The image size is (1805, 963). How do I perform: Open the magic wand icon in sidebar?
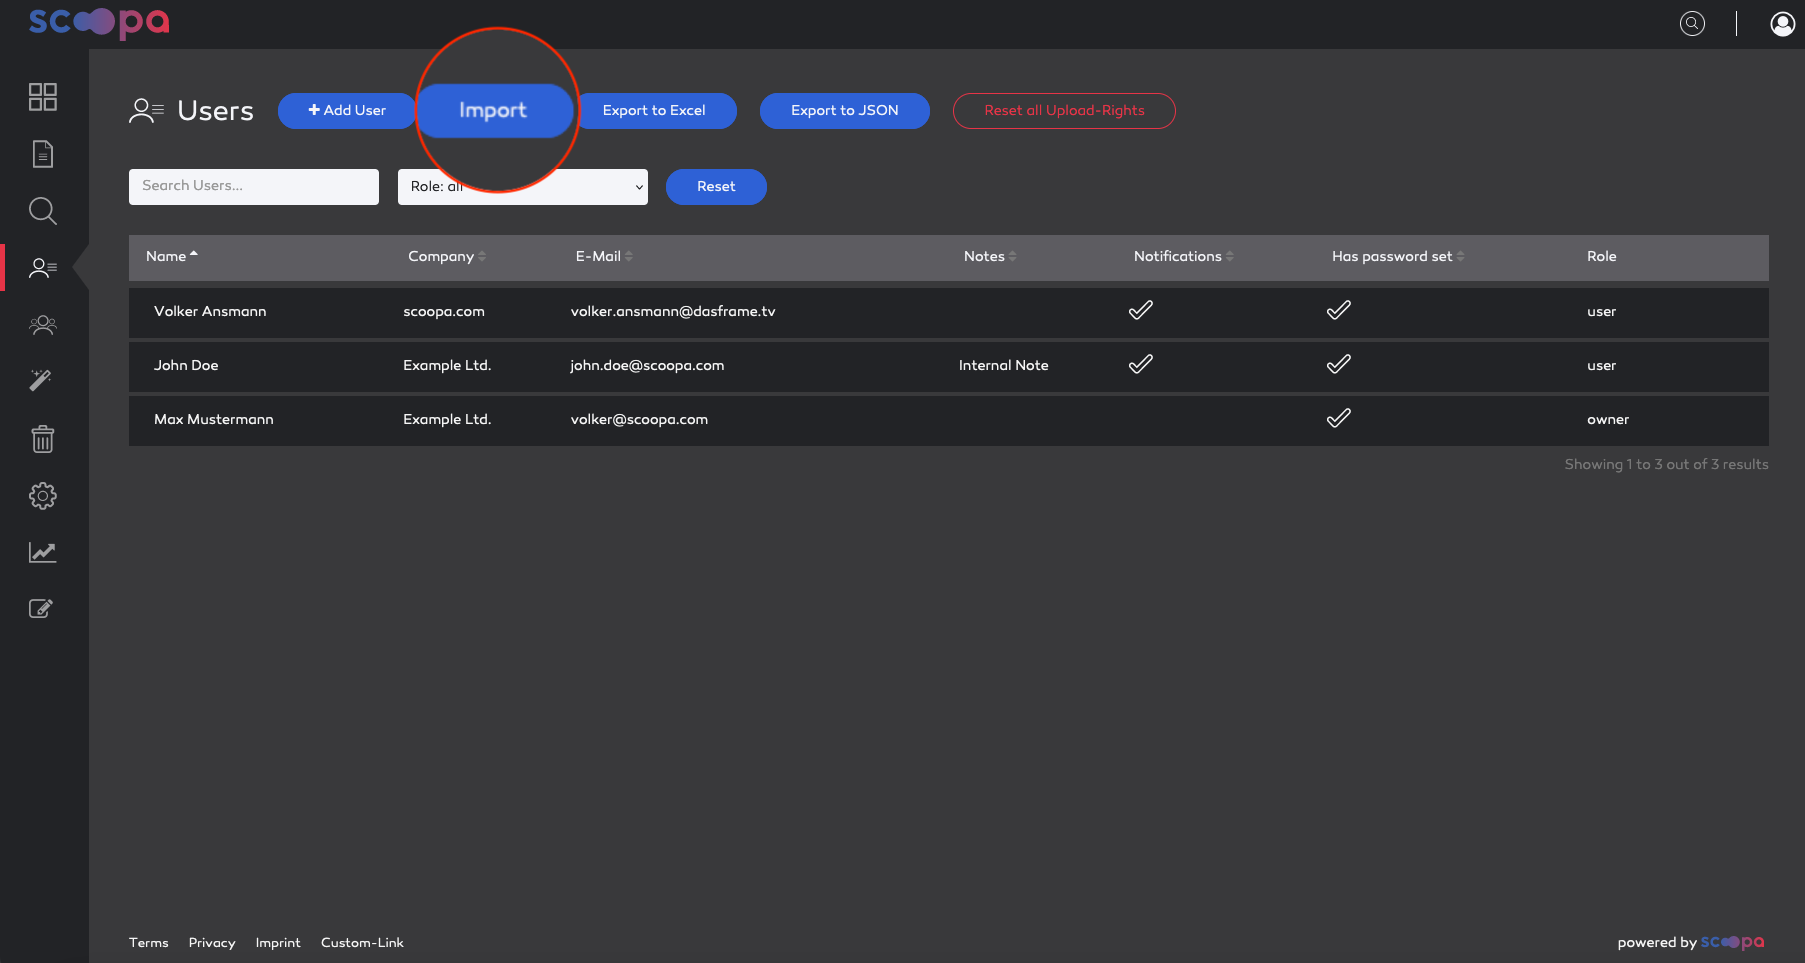pos(41,380)
